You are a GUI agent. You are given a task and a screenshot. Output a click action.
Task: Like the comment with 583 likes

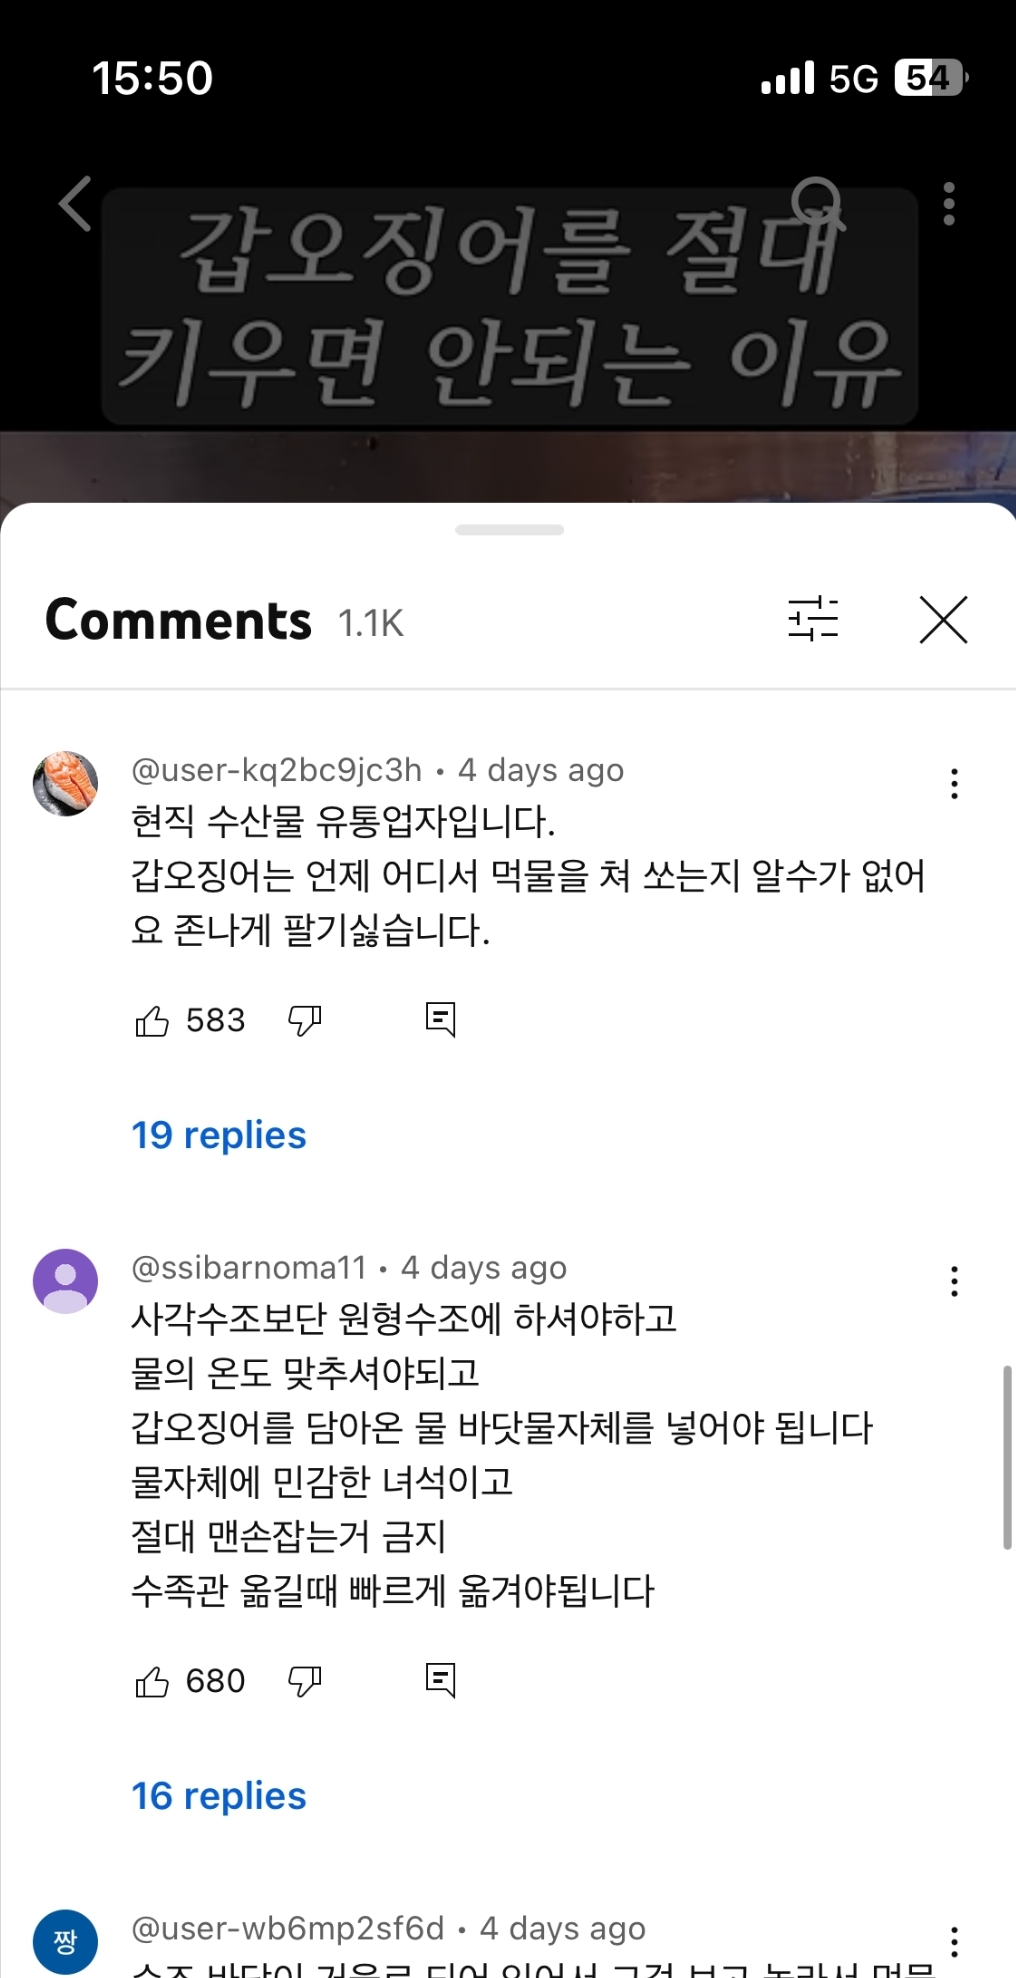152,1021
